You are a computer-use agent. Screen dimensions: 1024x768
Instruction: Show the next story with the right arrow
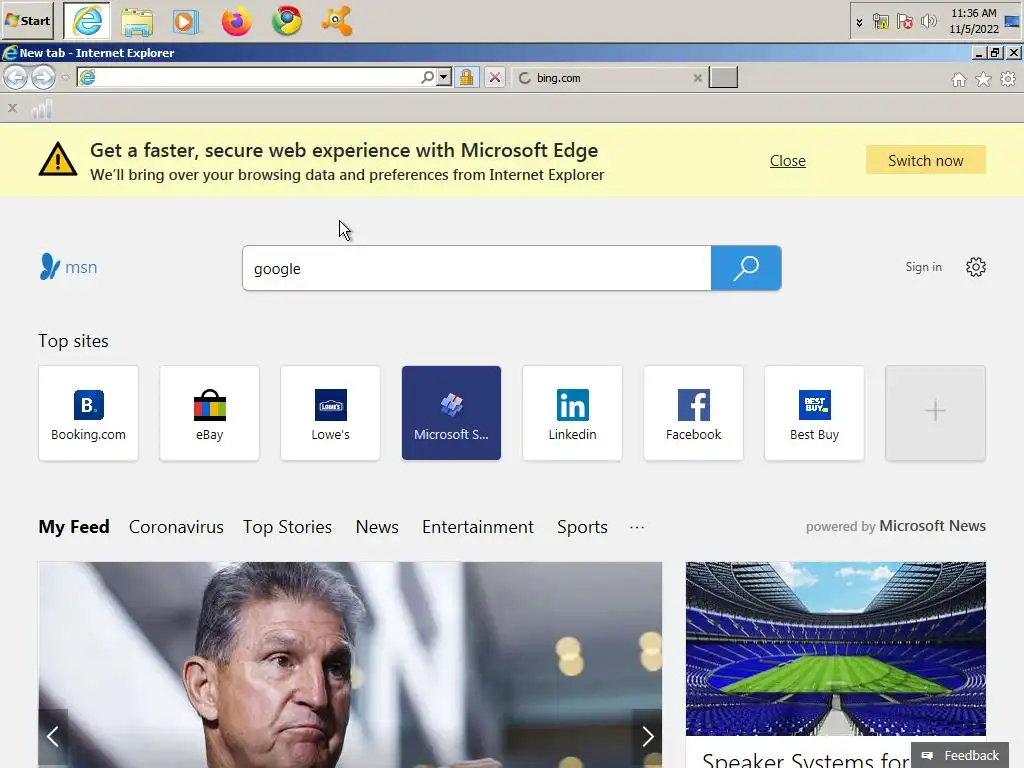click(647, 736)
